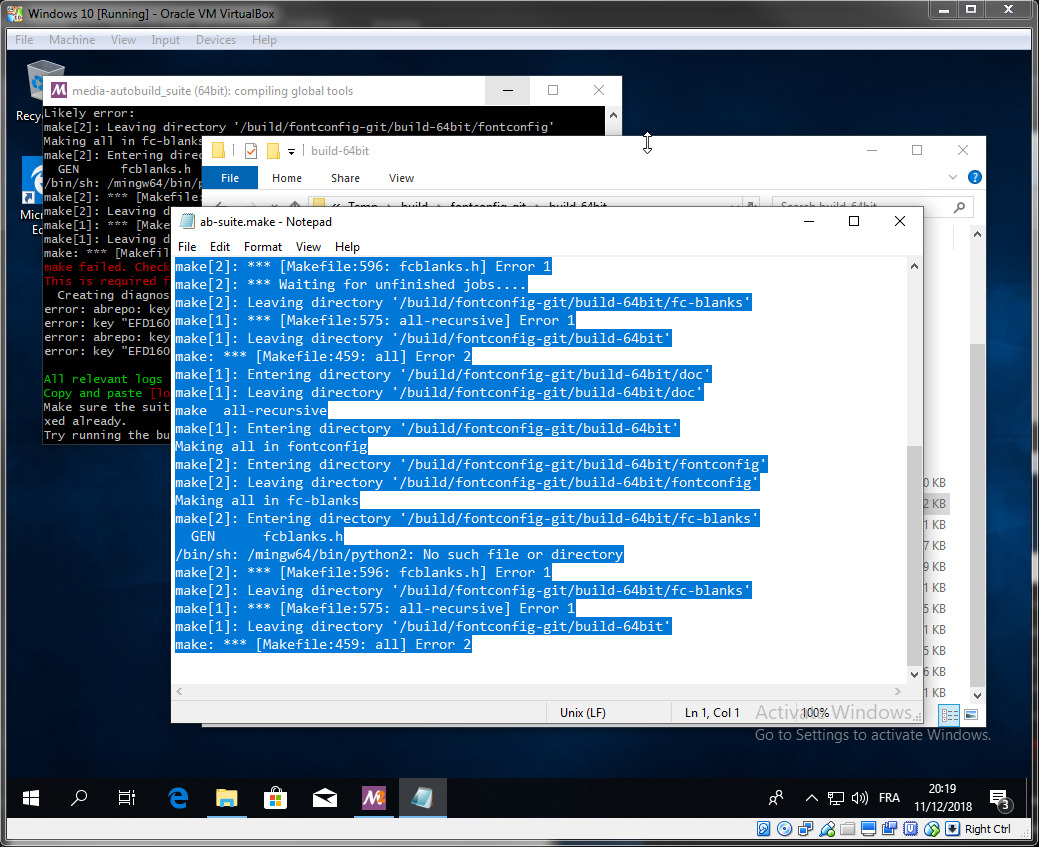Open Action Center notifications

point(999,799)
